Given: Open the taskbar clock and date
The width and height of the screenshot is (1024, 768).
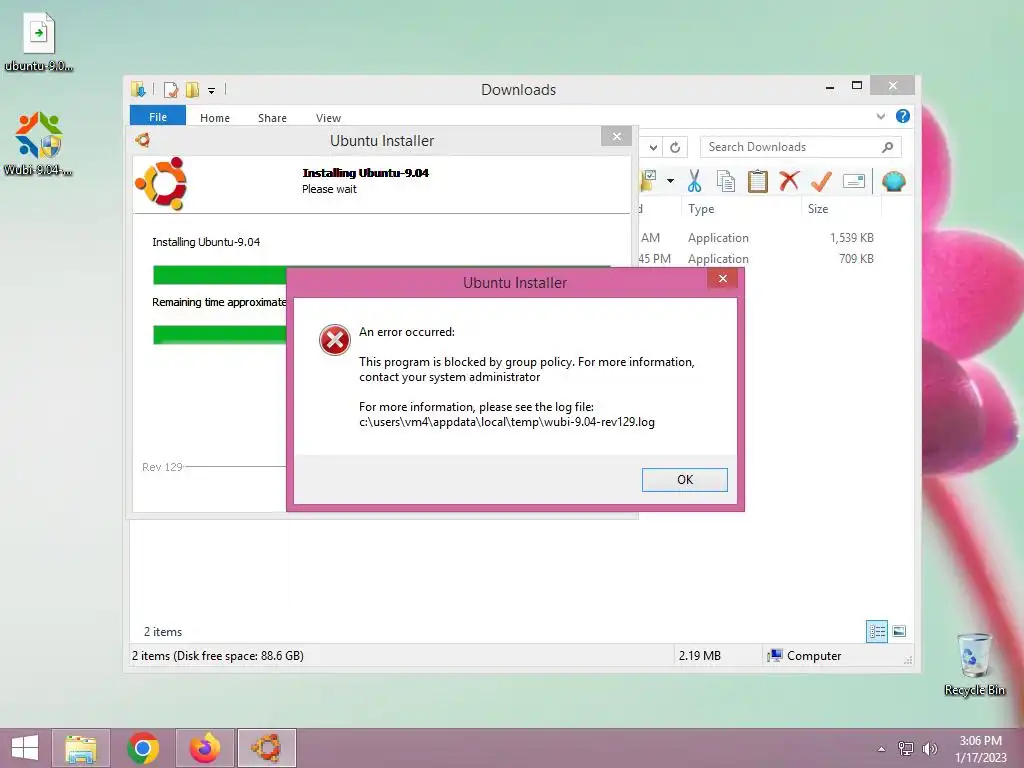Looking at the screenshot, I should 980,749.
